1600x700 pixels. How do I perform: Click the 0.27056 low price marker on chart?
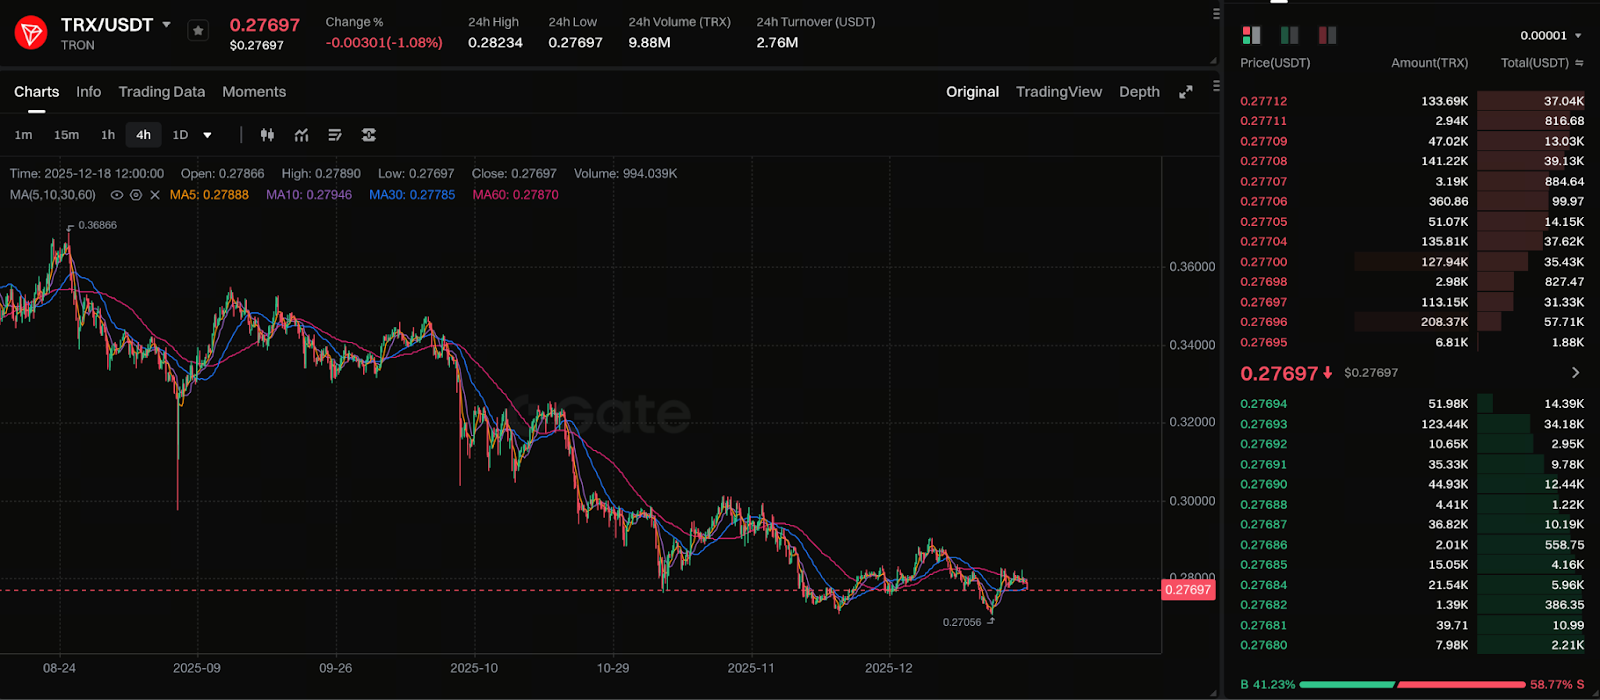962,622
